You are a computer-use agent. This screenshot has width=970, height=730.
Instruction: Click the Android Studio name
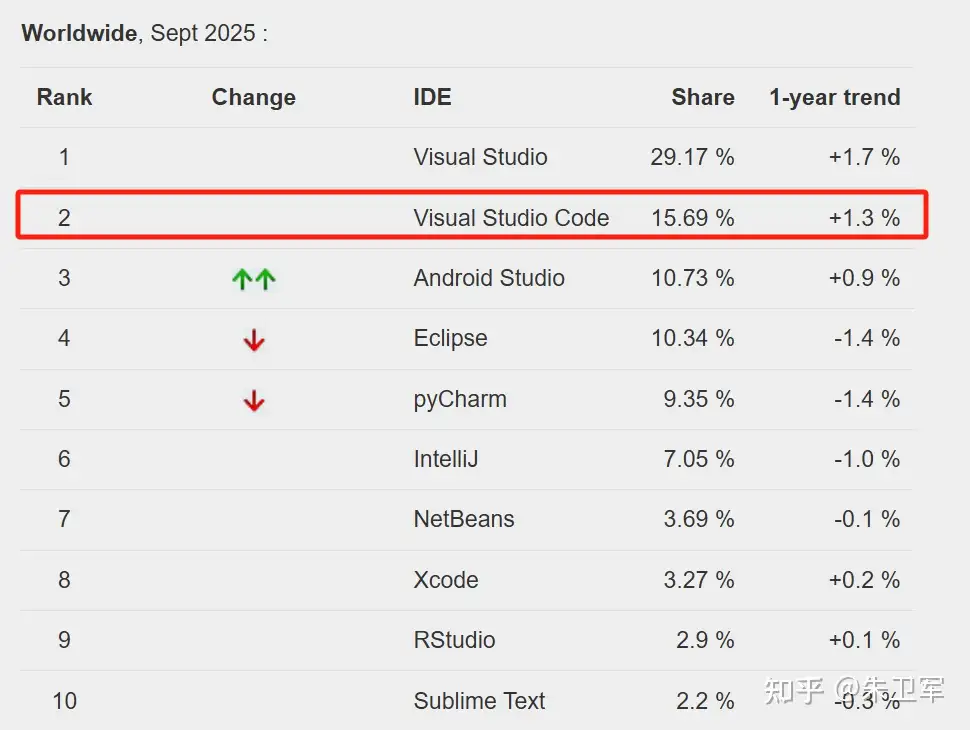click(x=489, y=278)
